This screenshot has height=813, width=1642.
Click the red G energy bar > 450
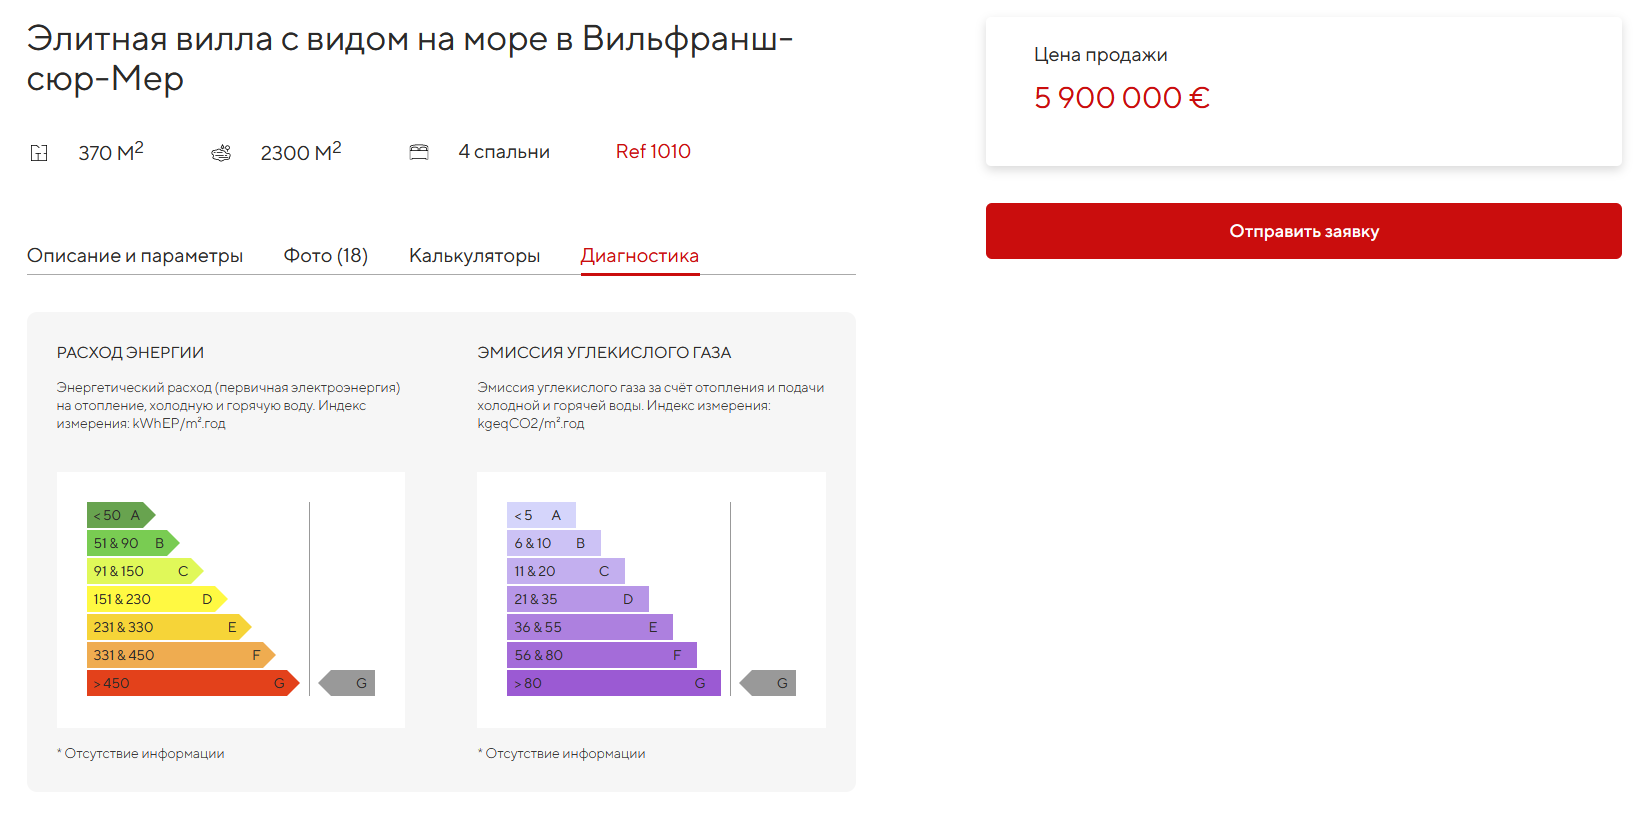pos(191,683)
